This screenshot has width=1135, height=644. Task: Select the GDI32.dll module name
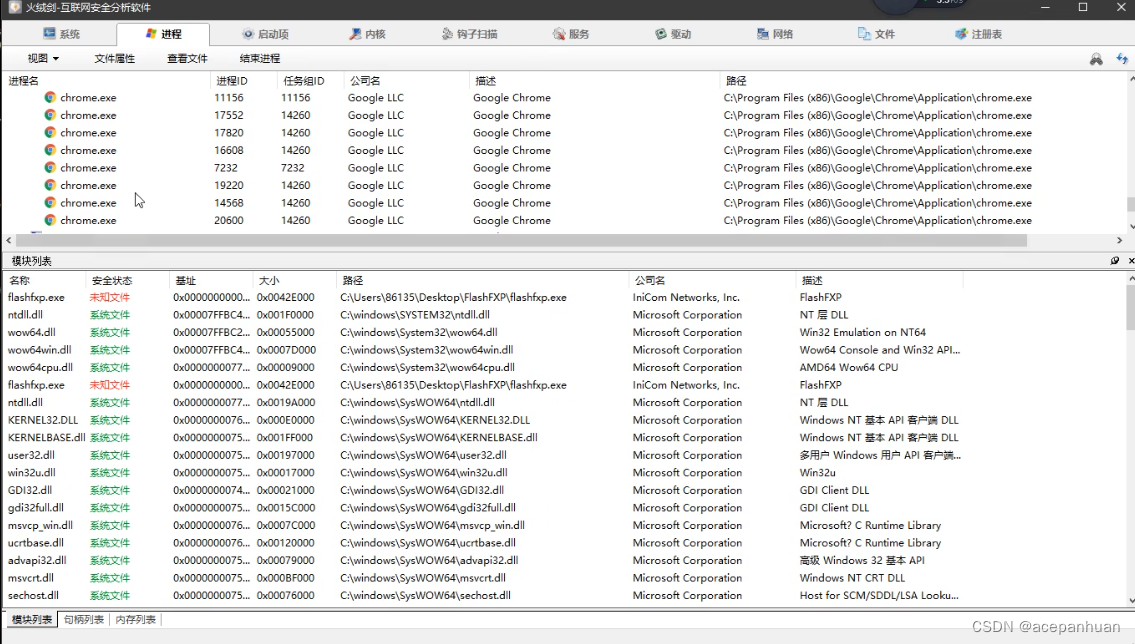tap(30, 490)
